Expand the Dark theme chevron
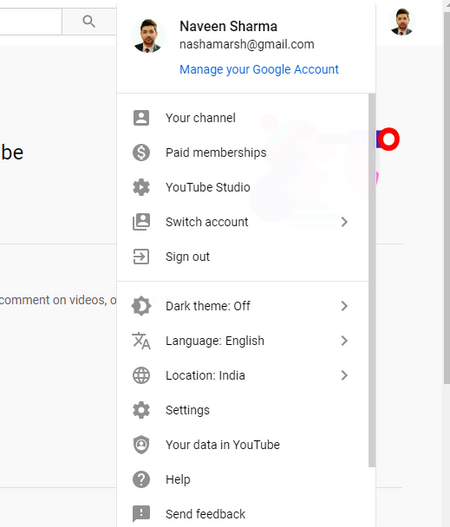The width and height of the screenshot is (450, 527). (344, 306)
